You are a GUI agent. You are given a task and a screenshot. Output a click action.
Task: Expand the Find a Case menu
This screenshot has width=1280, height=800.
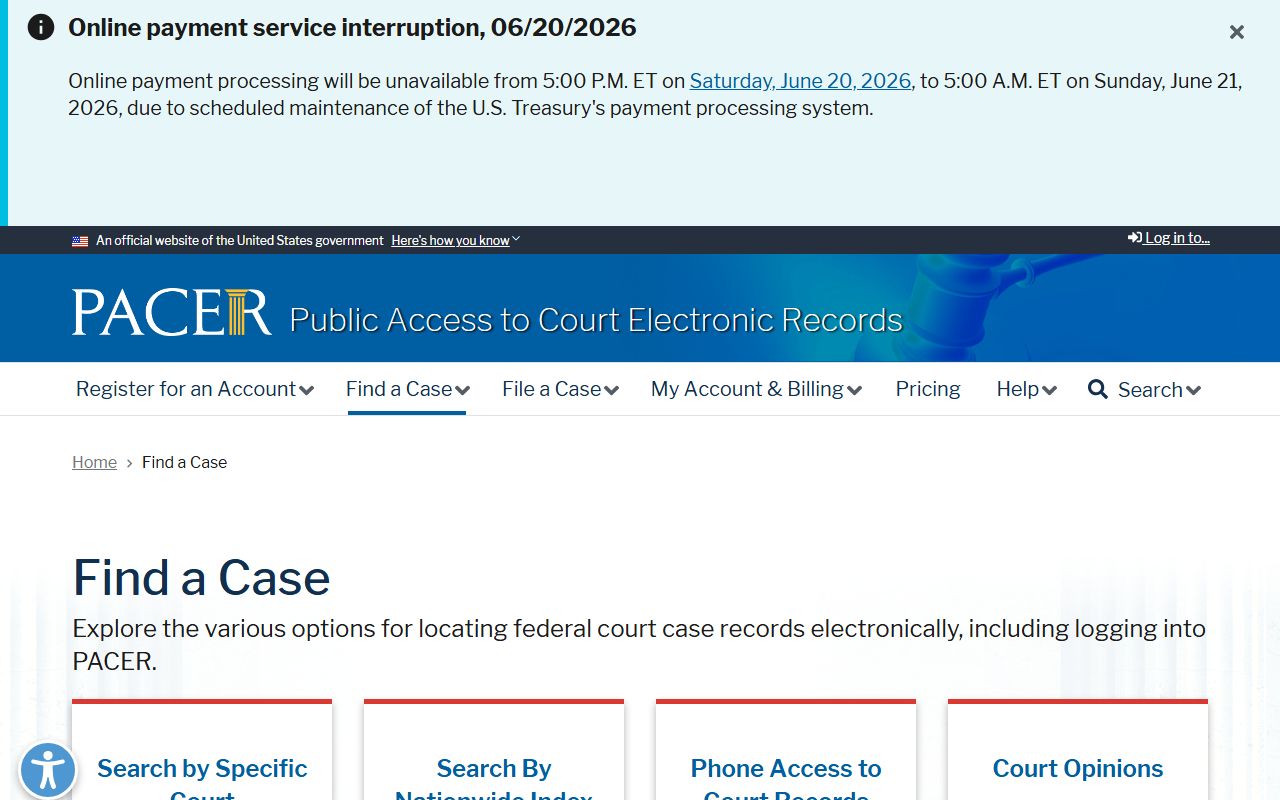(407, 389)
